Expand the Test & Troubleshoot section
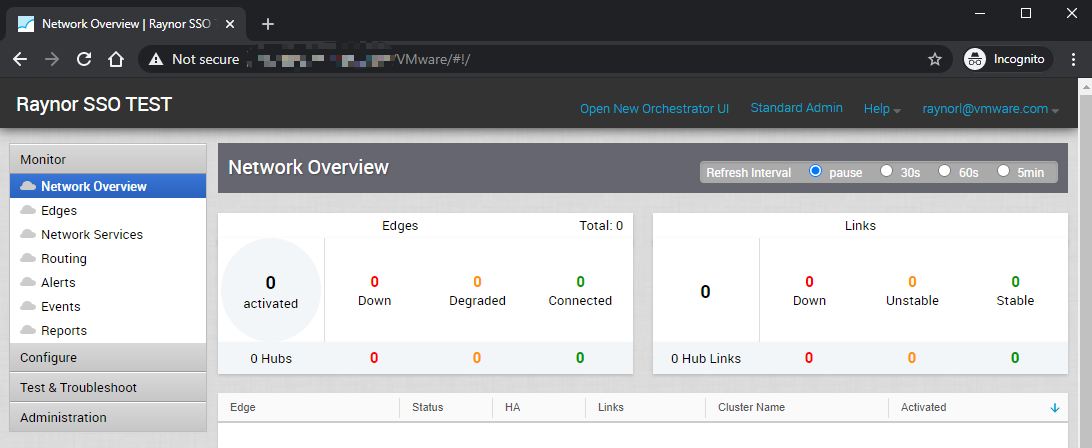The width and height of the screenshot is (1092, 448). [108, 387]
